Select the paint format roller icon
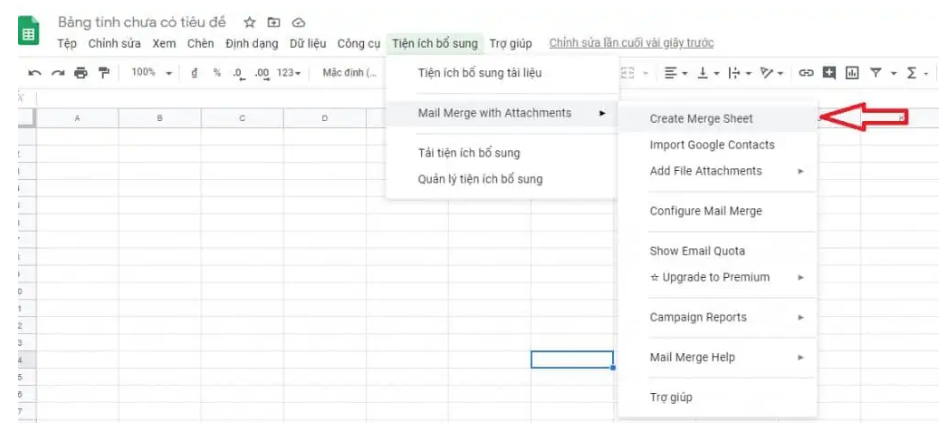The width and height of the screenshot is (951, 436). pos(103,73)
